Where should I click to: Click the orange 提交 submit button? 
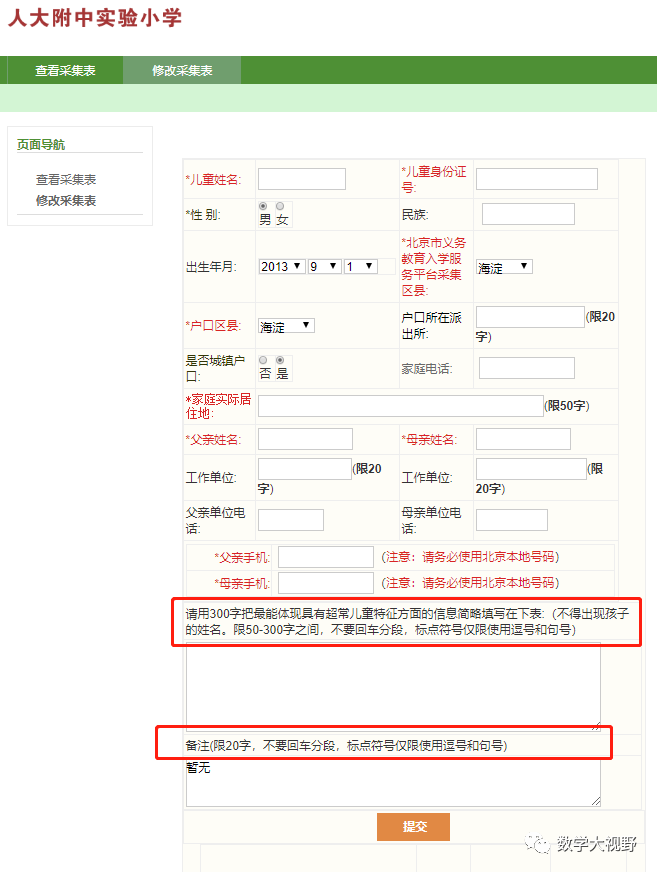point(413,827)
